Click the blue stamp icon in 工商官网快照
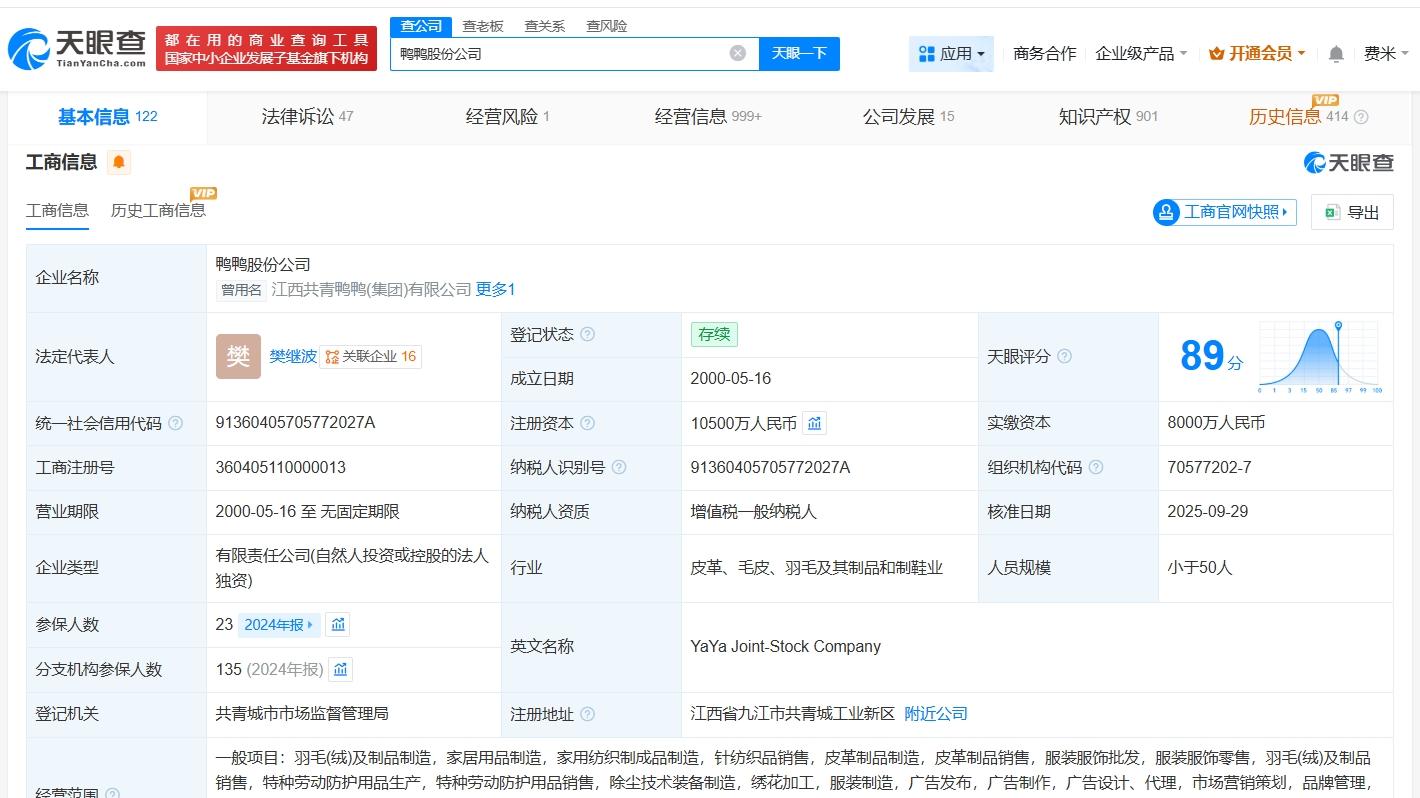The image size is (1420, 798). click(1165, 212)
